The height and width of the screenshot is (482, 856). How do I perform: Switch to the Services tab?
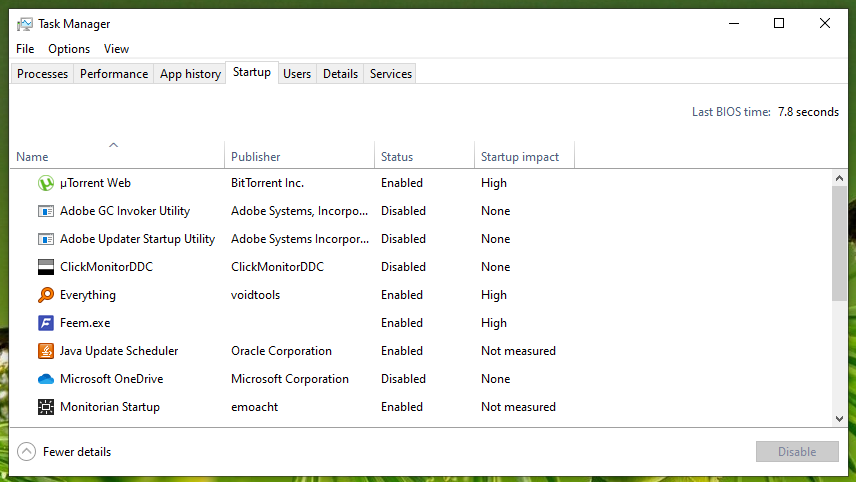pos(391,74)
